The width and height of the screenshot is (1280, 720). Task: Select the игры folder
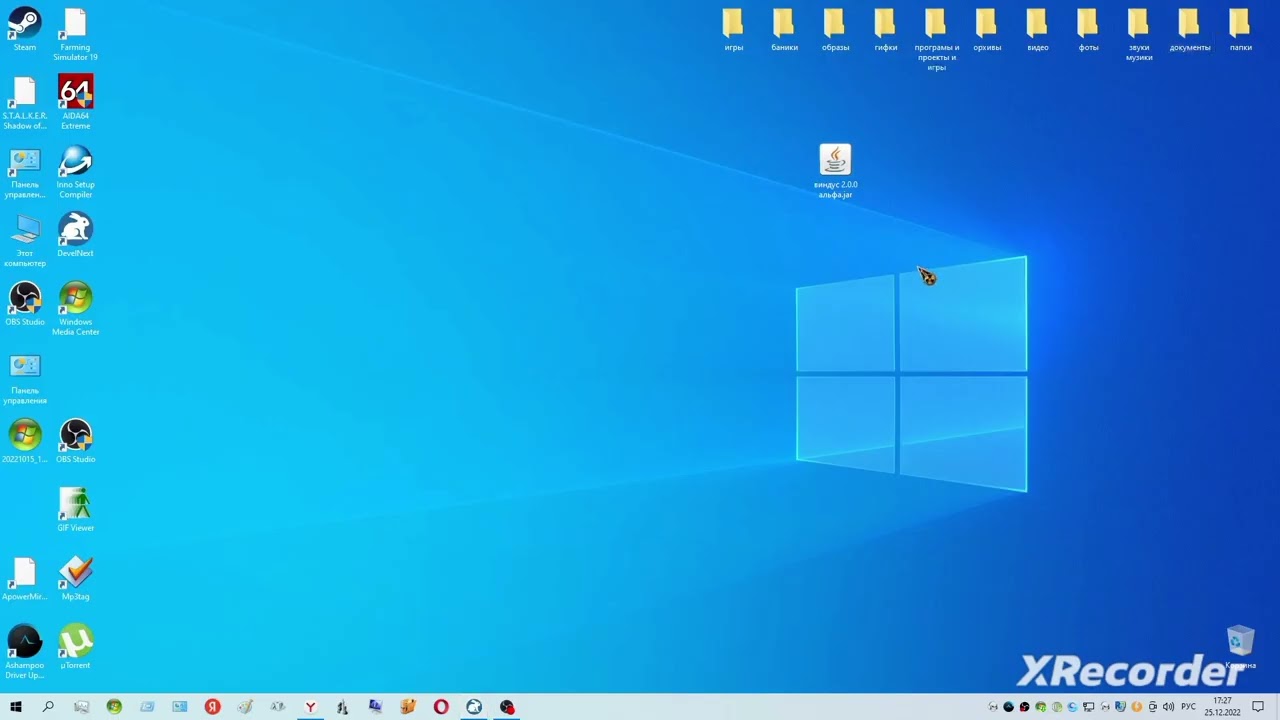click(x=734, y=30)
